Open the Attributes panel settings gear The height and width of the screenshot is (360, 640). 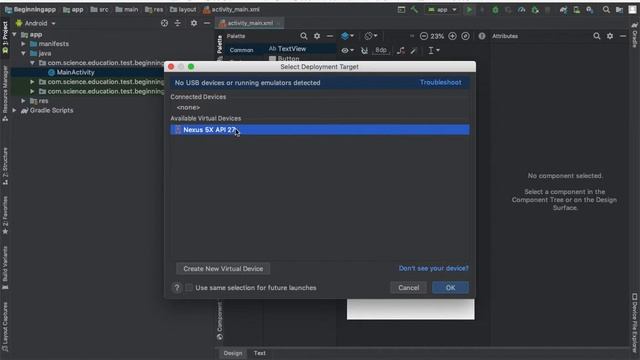(x=610, y=36)
